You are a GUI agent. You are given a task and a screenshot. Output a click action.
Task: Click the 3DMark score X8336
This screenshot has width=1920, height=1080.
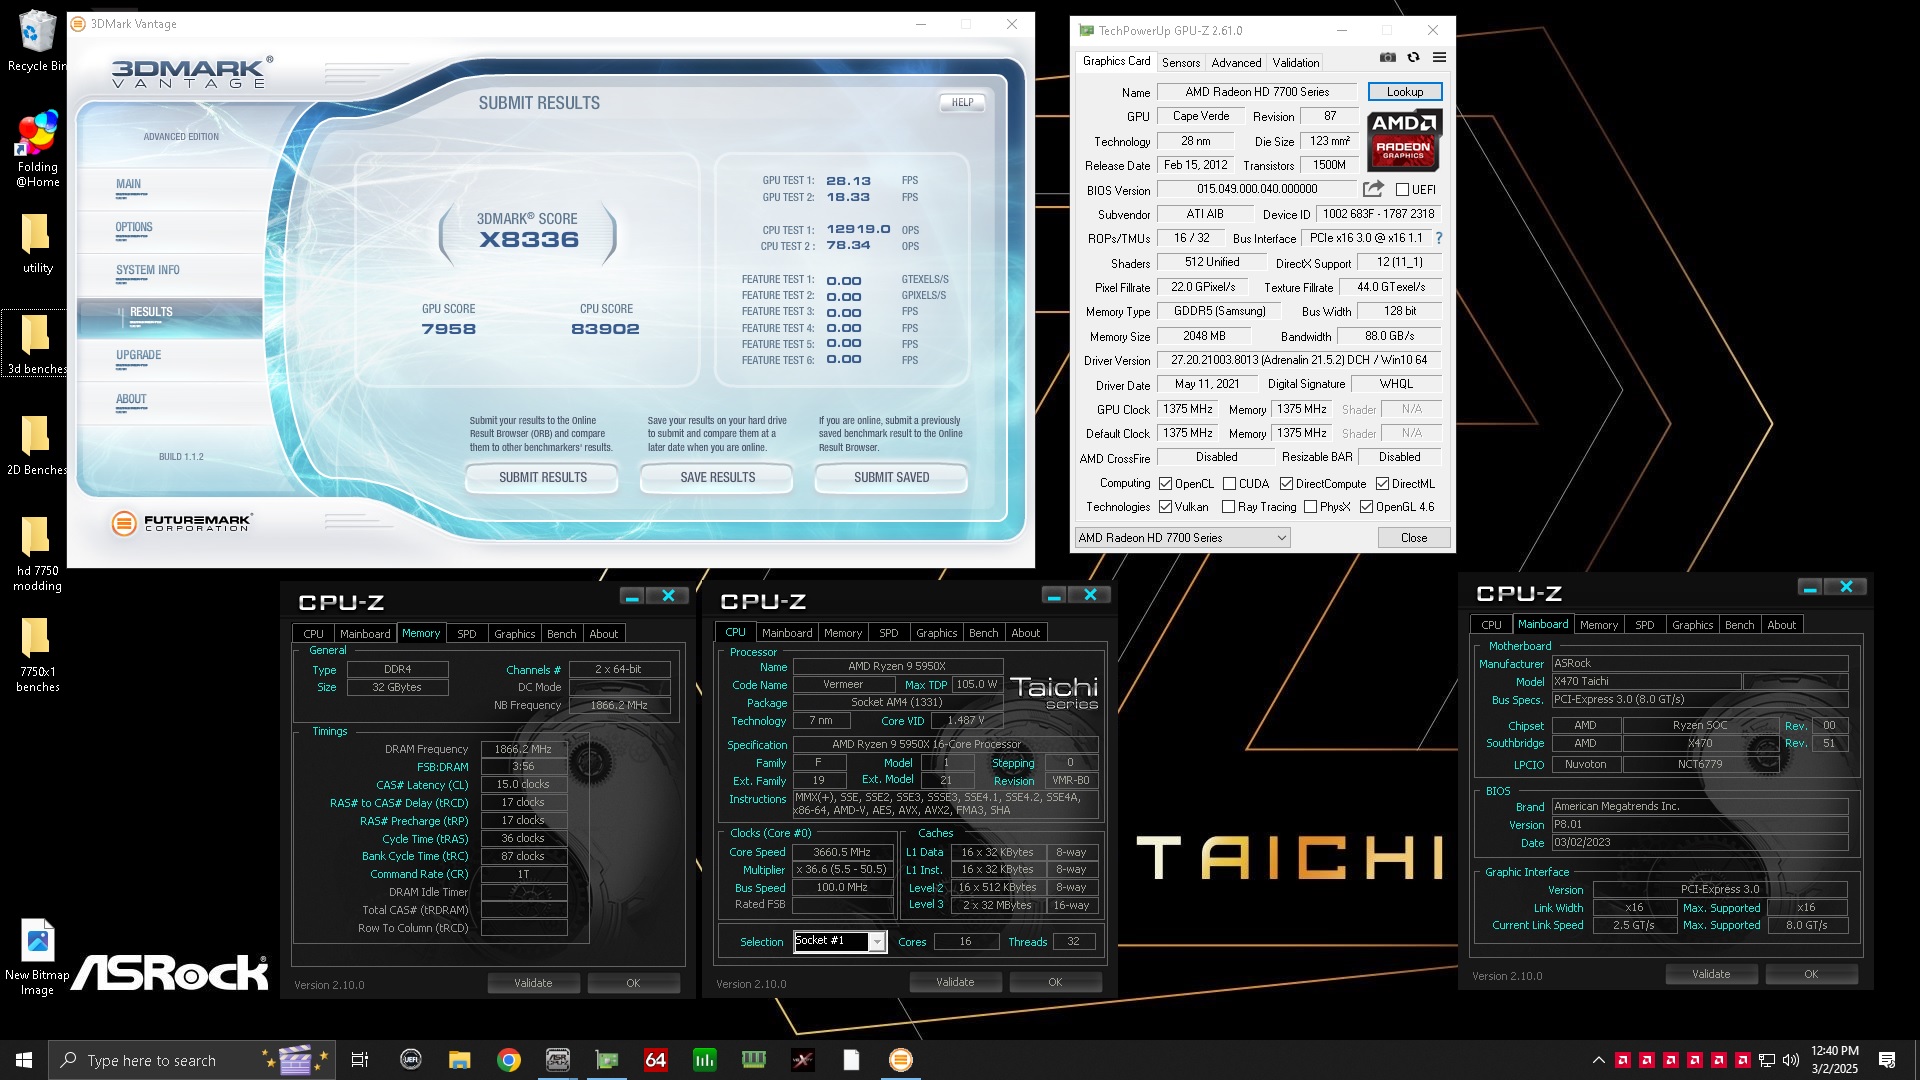click(529, 240)
